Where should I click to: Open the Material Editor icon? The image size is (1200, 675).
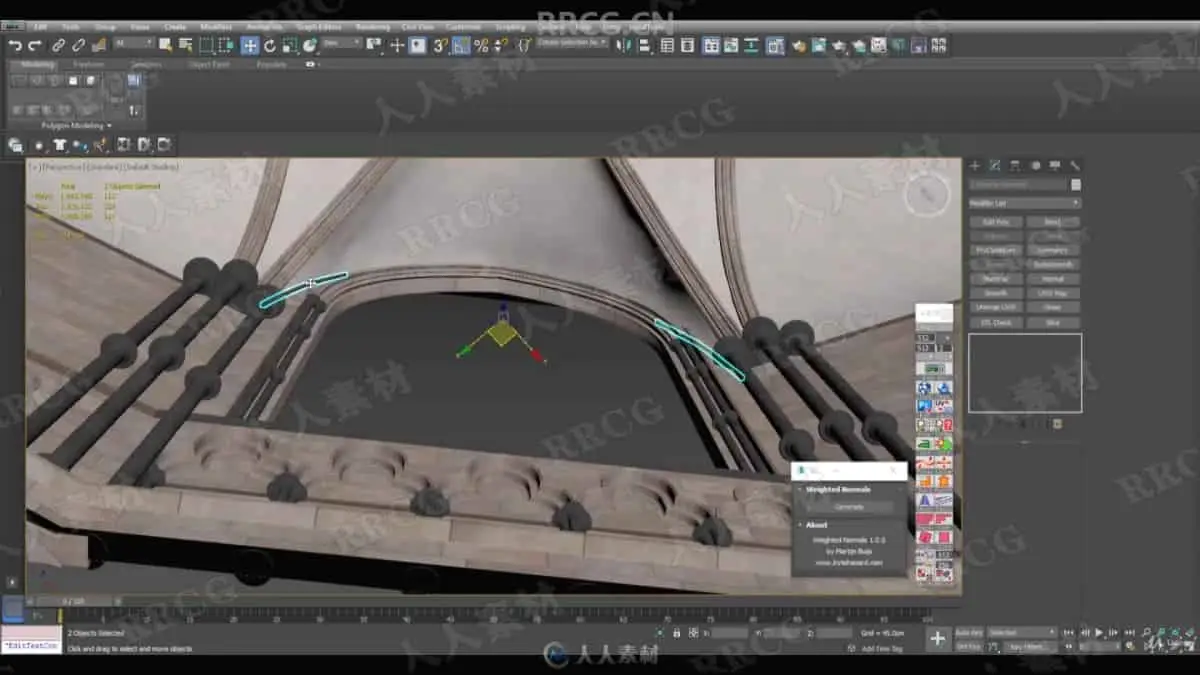click(x=775, y=45)
